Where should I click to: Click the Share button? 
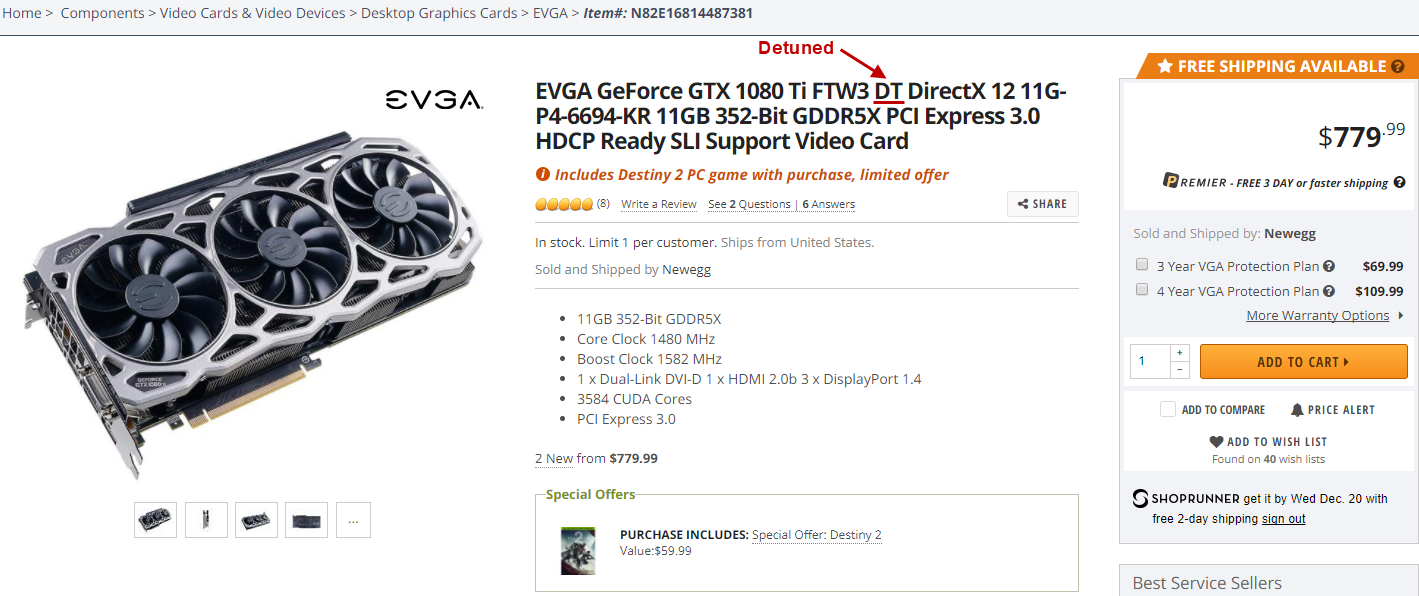coord(1043,204)
